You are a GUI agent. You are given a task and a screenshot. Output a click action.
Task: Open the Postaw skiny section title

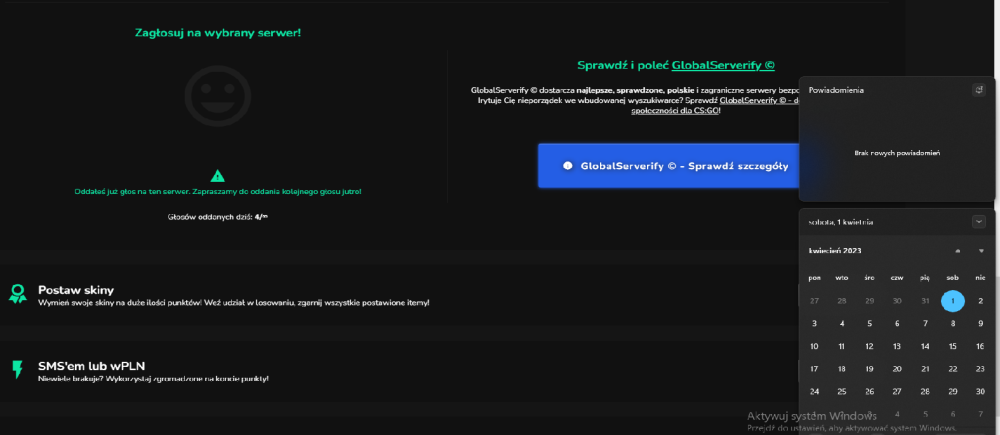(x=76, y=290)
